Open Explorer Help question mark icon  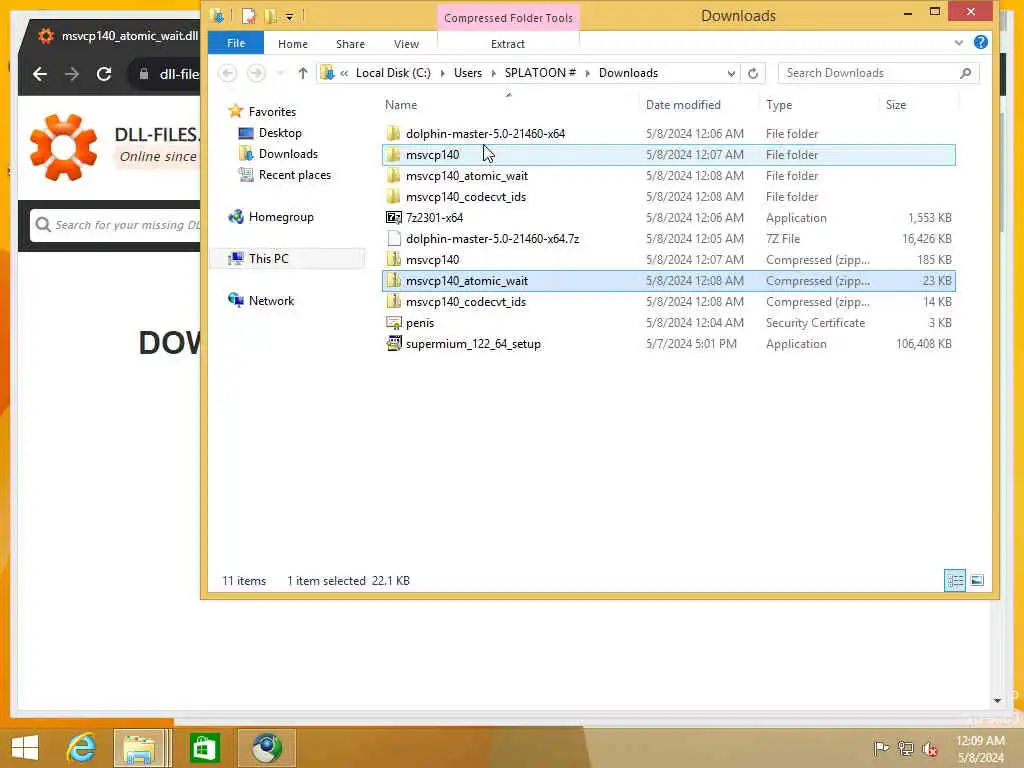click(x=980, y=42)
